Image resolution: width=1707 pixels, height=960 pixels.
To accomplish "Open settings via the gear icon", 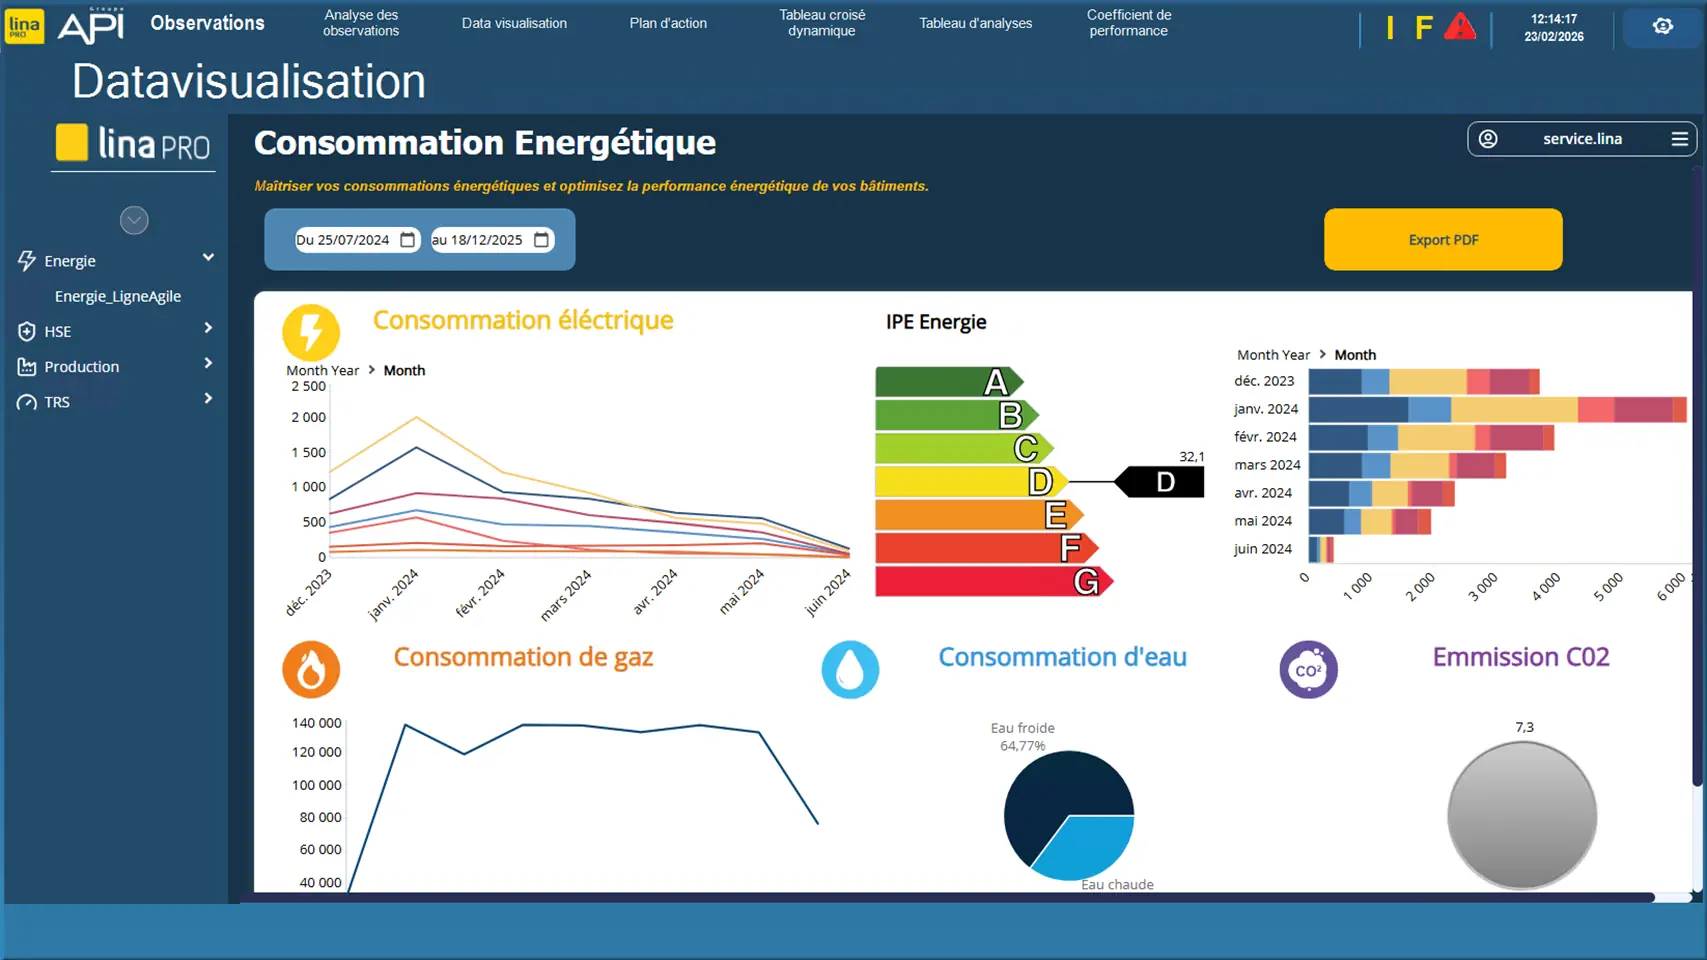I will coord(1662,27).
